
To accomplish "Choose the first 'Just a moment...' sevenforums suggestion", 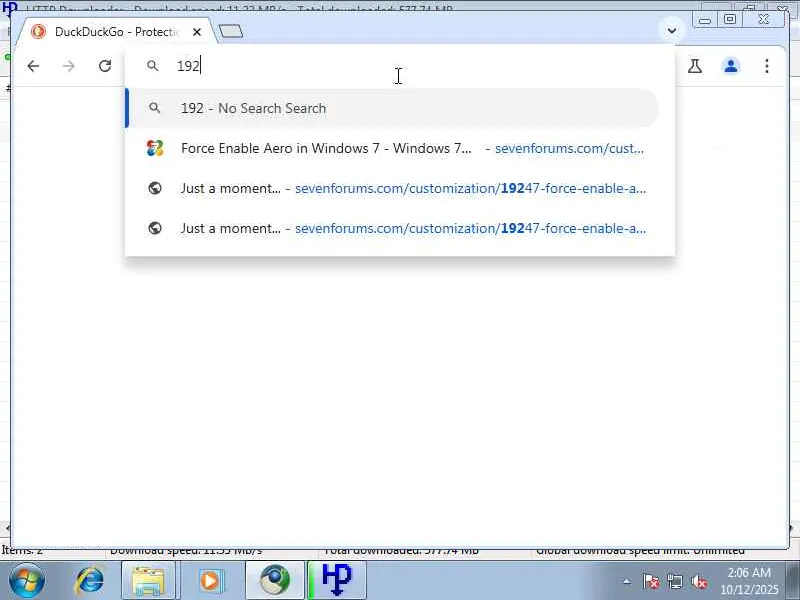I will [x=392, y=188].
